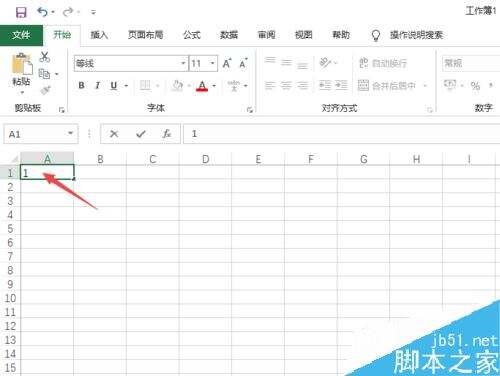Screen dimensions: 500x376
Task: Select the 开始 home ribbon tab
Action: point(62,35)
